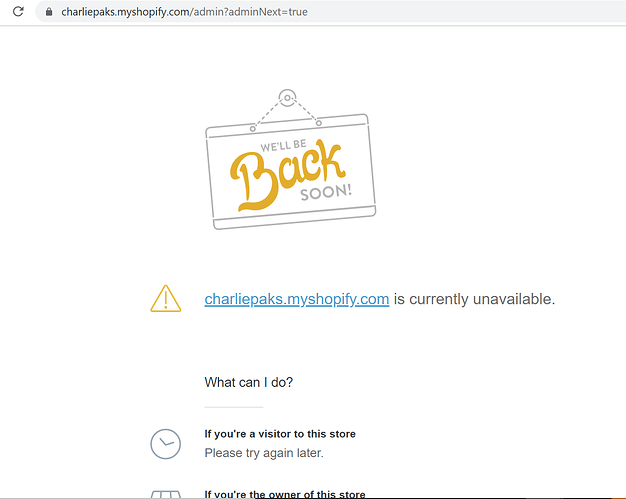Open the charliepaks.myshopify.com link
Viewport: 626px width, 499px height.
297,299
